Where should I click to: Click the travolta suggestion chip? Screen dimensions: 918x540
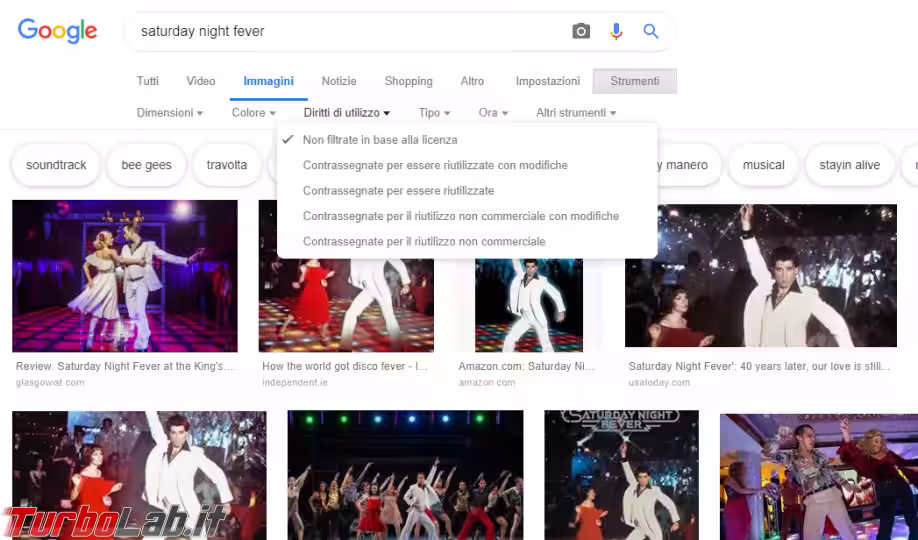click(x=227, y=165)
